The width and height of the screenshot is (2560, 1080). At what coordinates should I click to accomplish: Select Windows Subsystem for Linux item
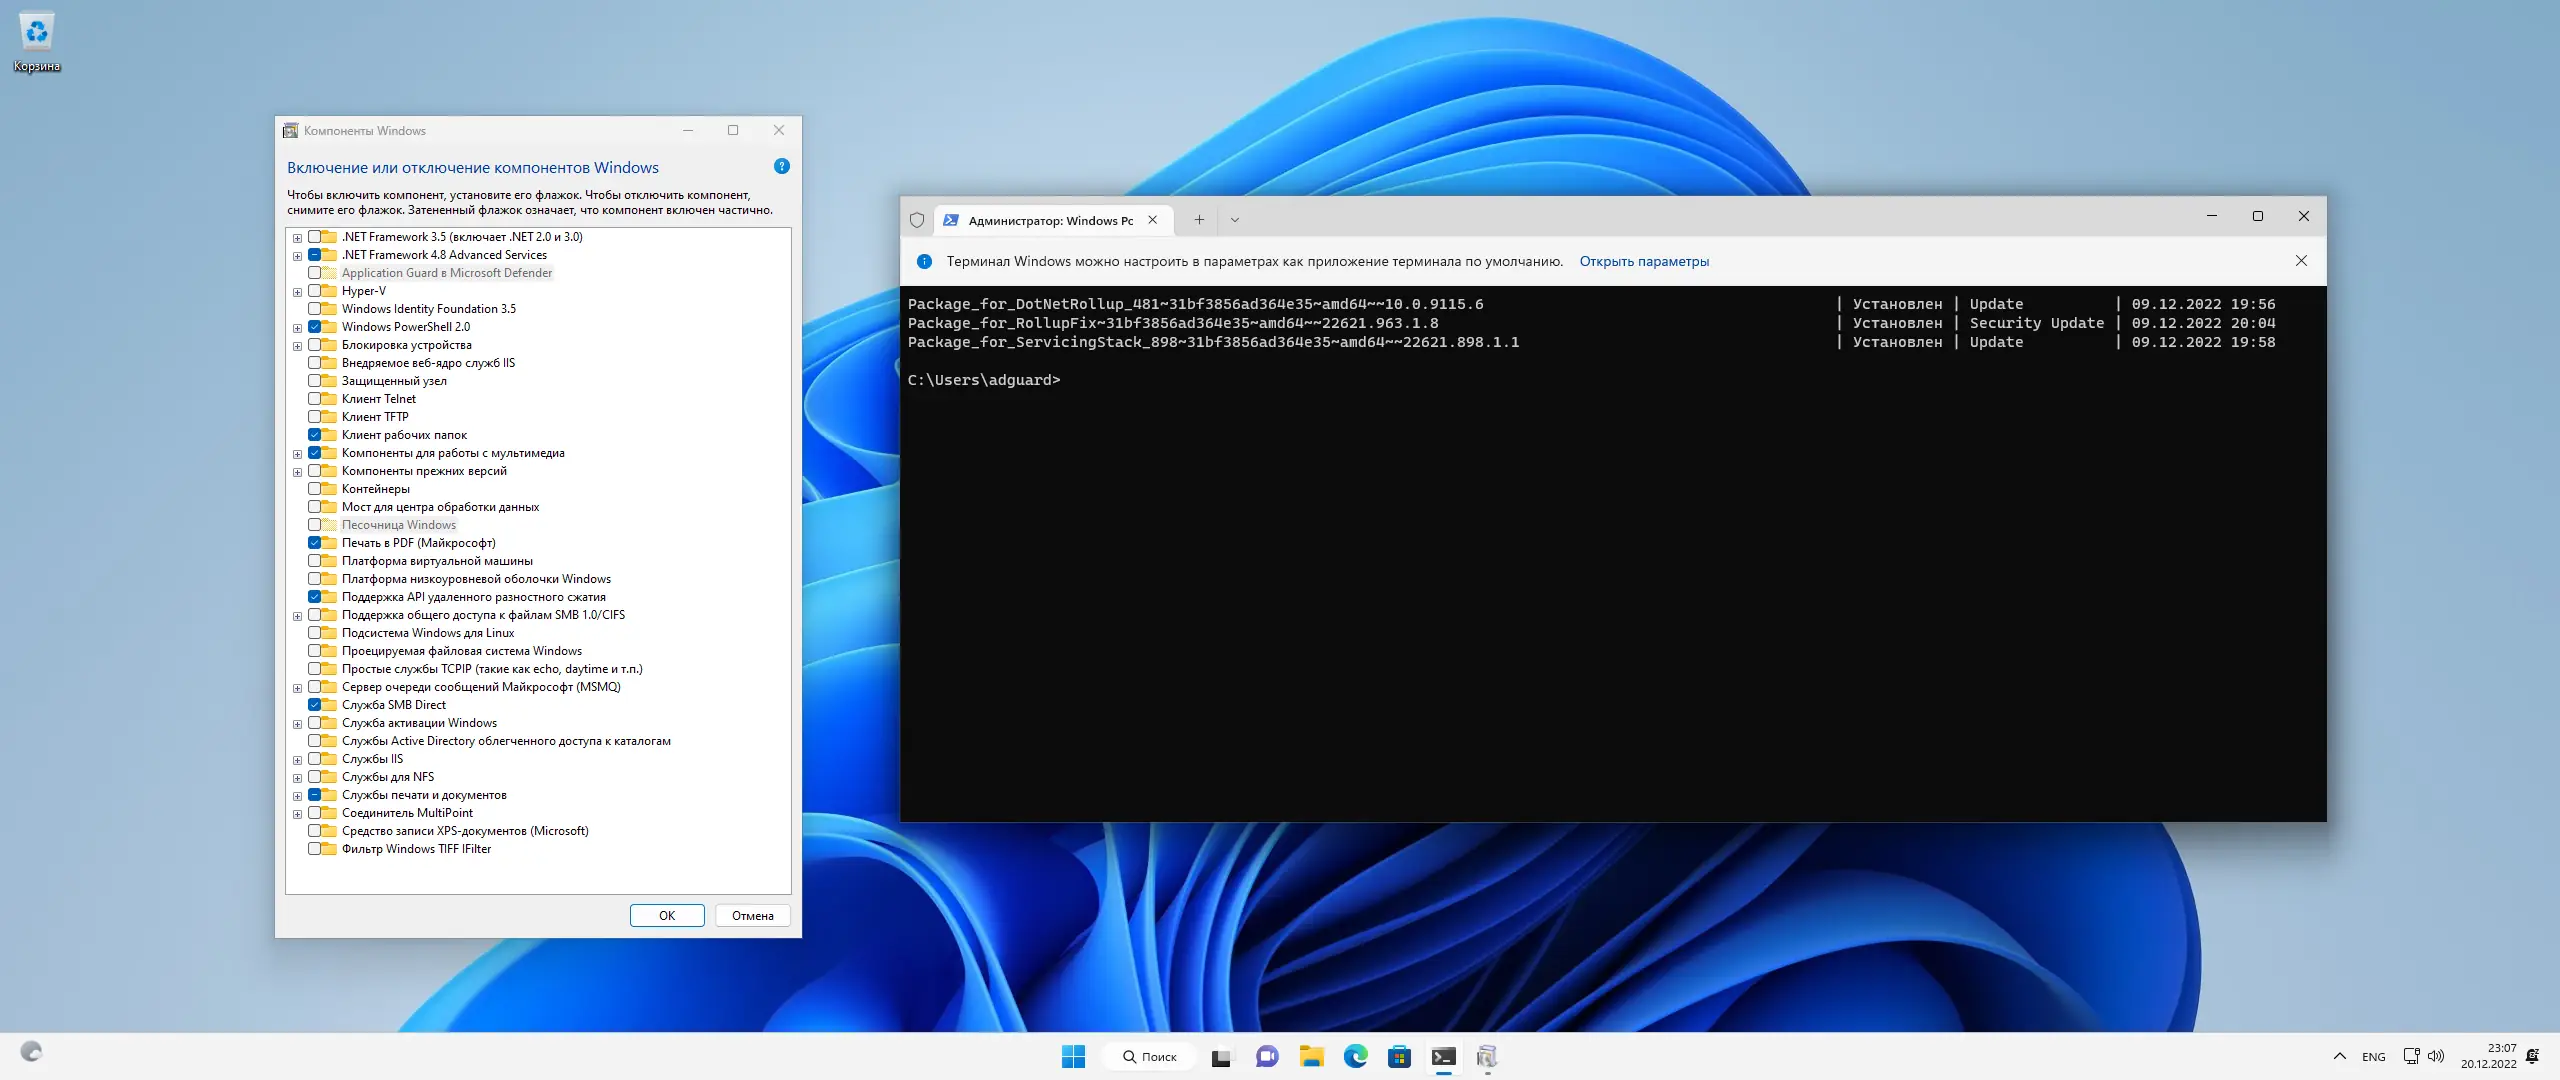(427, 633)
